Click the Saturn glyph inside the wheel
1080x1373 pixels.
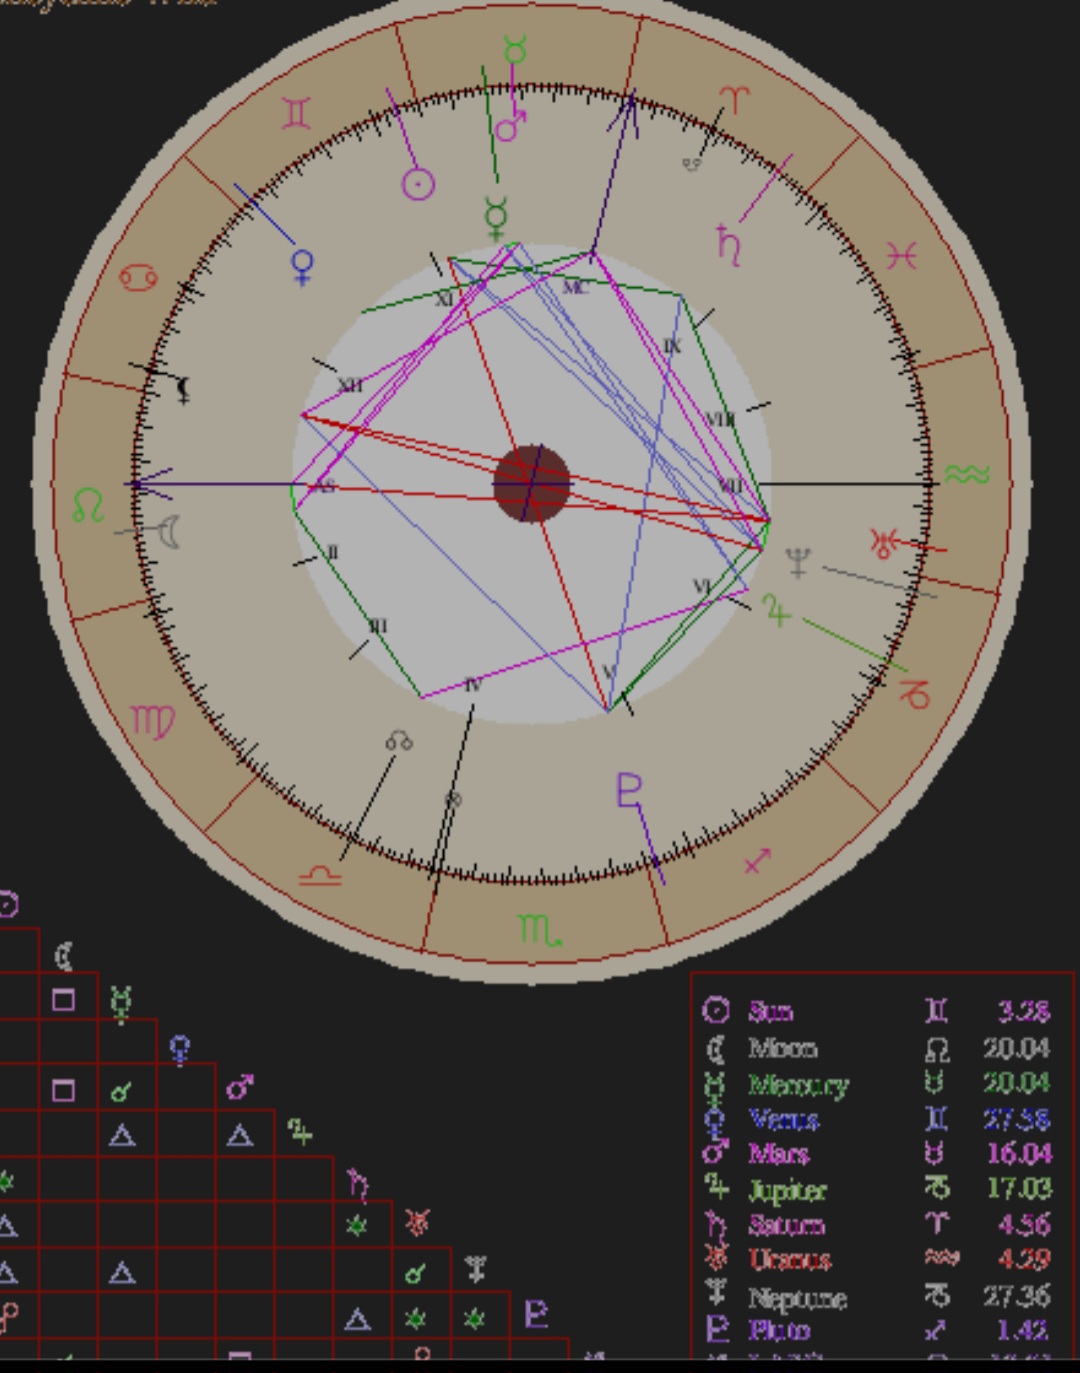click(728, 245)
